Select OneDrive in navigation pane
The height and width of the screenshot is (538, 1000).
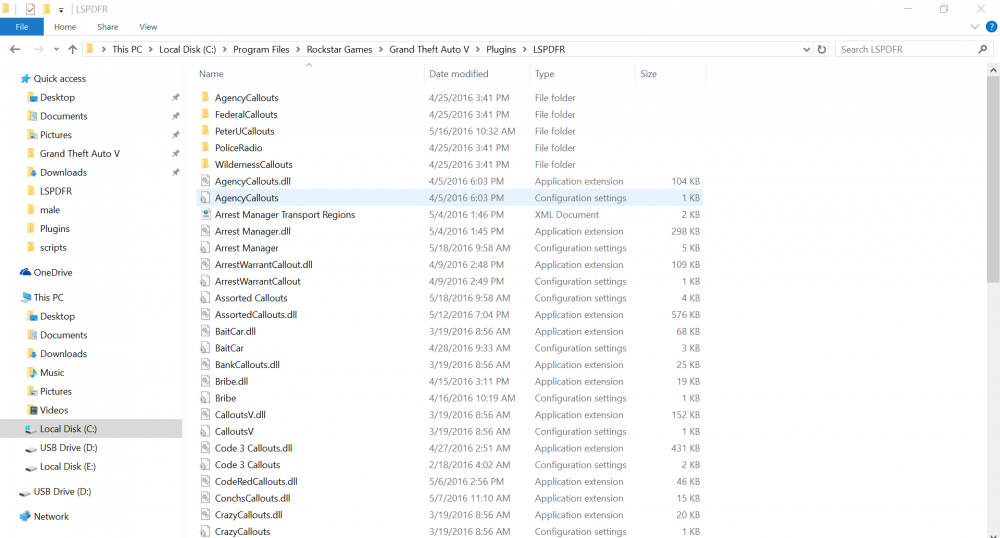click(53, 272)
